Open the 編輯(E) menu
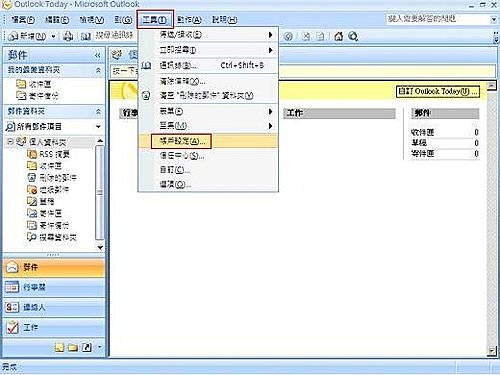This screenshot has height=375, width=500. point(57,20)
